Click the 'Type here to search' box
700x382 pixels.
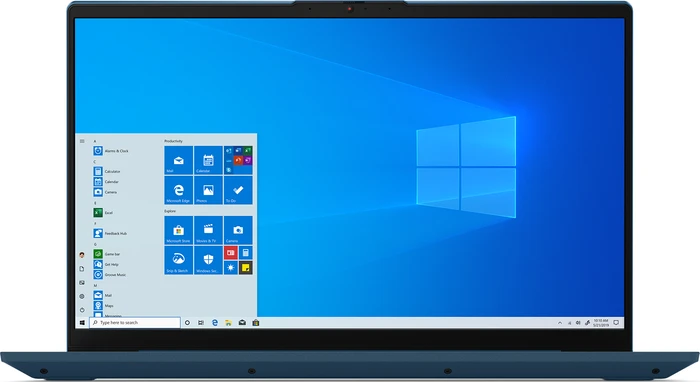[135, 323]
